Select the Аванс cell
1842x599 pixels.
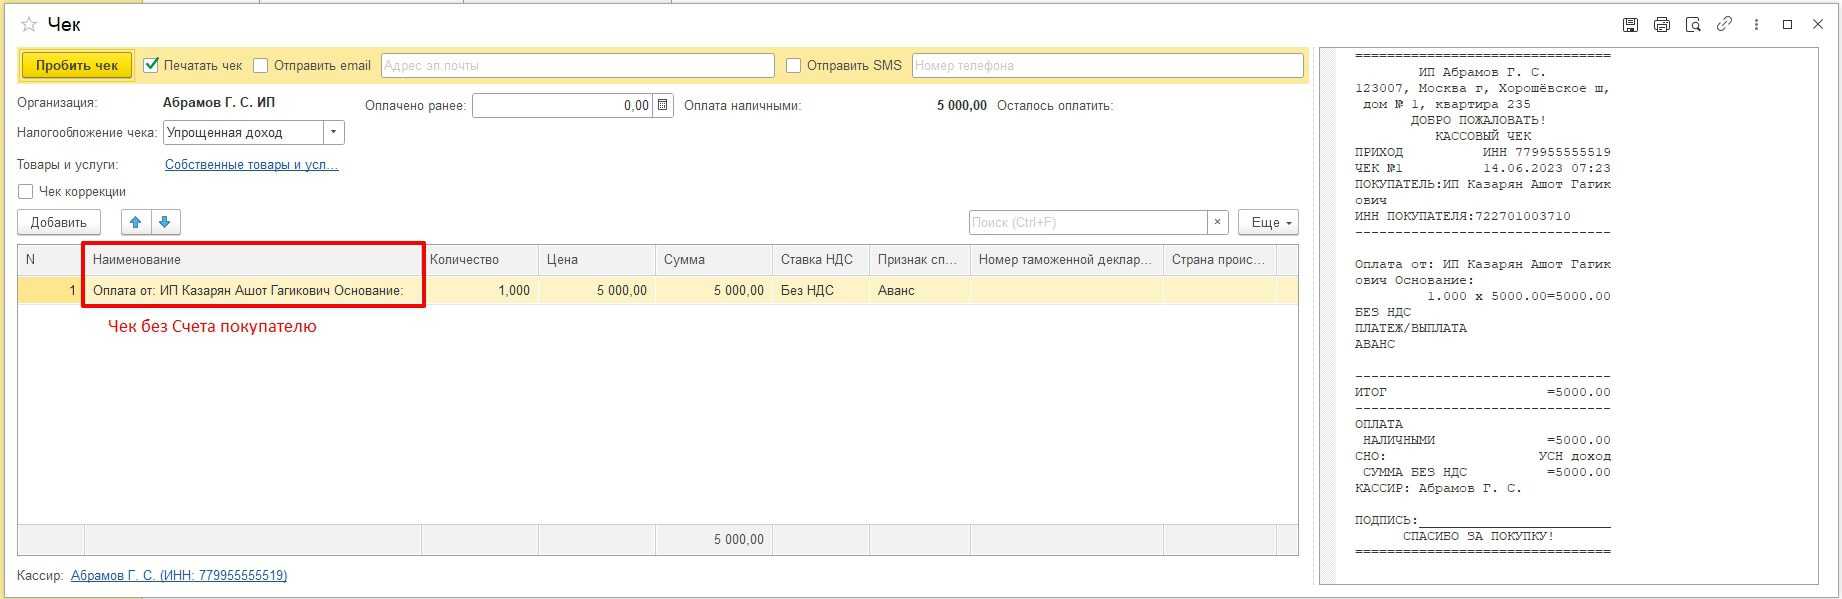920,290
